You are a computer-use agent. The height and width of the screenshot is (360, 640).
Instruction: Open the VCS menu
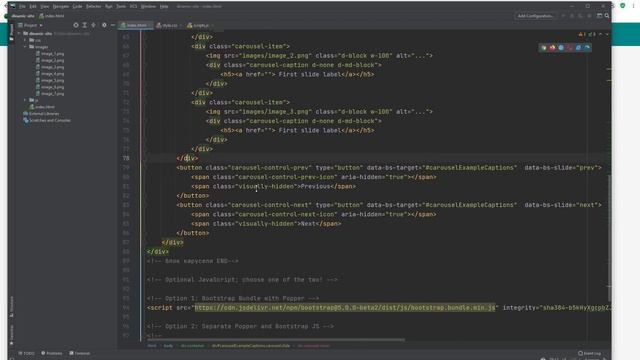[133, 7]
